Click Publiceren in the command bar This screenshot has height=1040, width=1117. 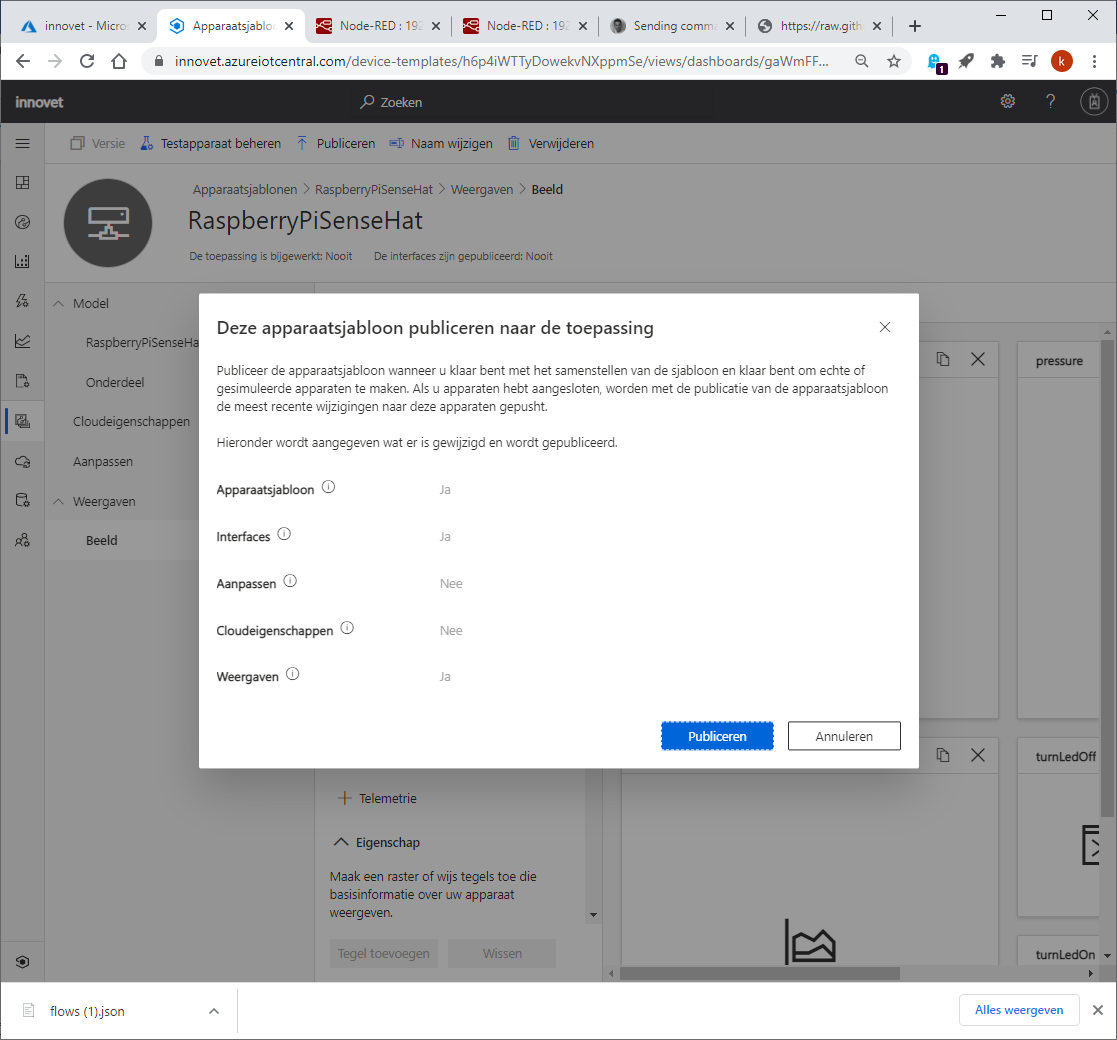coord(336,143)
